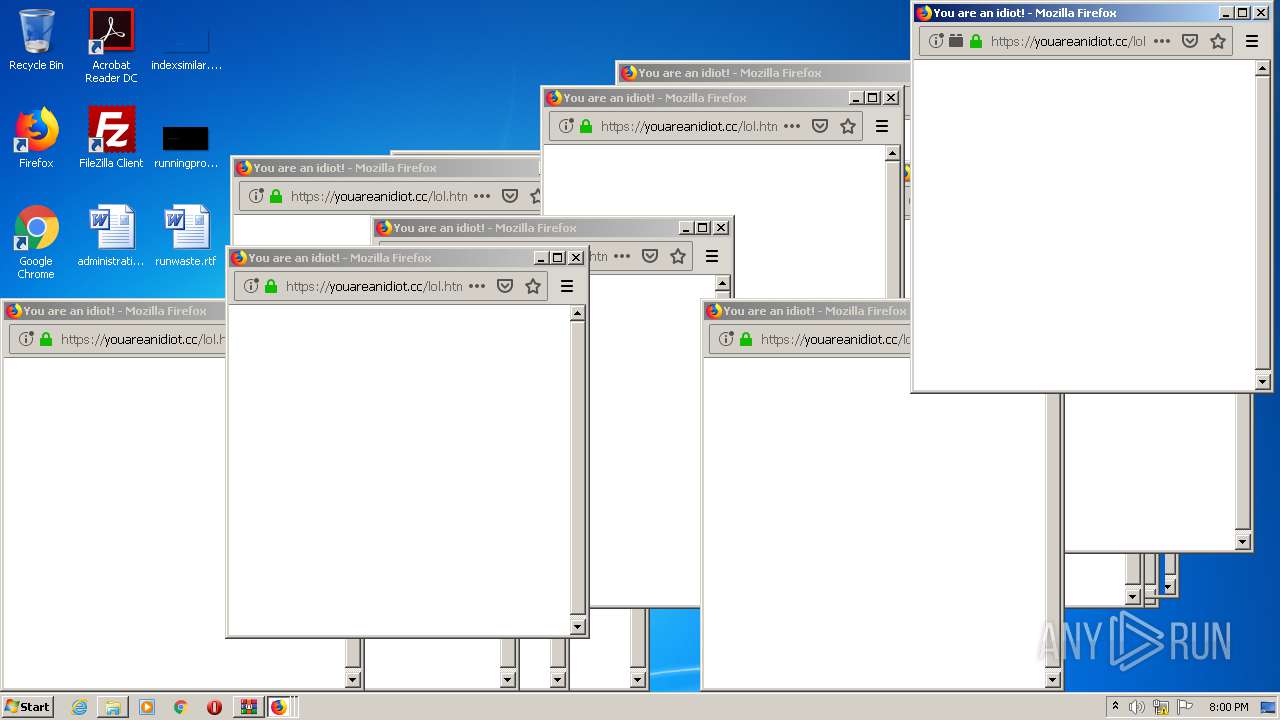Screen dimensions: 1280x720
Task: Open hamburger menu in active top-right Firefox window
Action: (x=1252, y=41)
